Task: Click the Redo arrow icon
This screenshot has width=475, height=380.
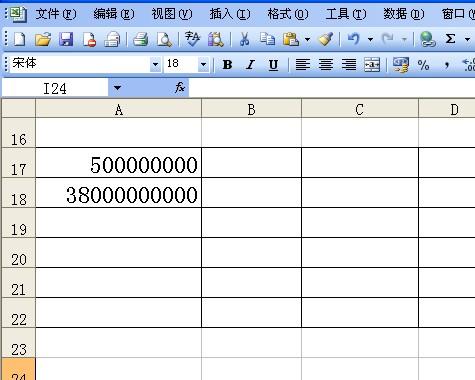Action: click(388, 39)
